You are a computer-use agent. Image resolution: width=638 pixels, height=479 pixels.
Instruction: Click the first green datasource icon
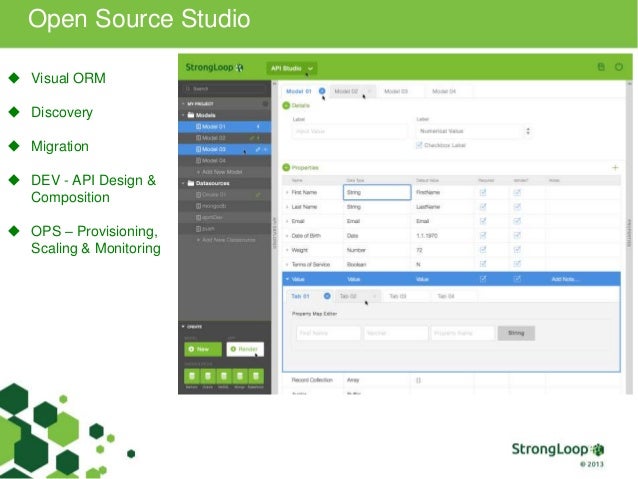point(192,376)
